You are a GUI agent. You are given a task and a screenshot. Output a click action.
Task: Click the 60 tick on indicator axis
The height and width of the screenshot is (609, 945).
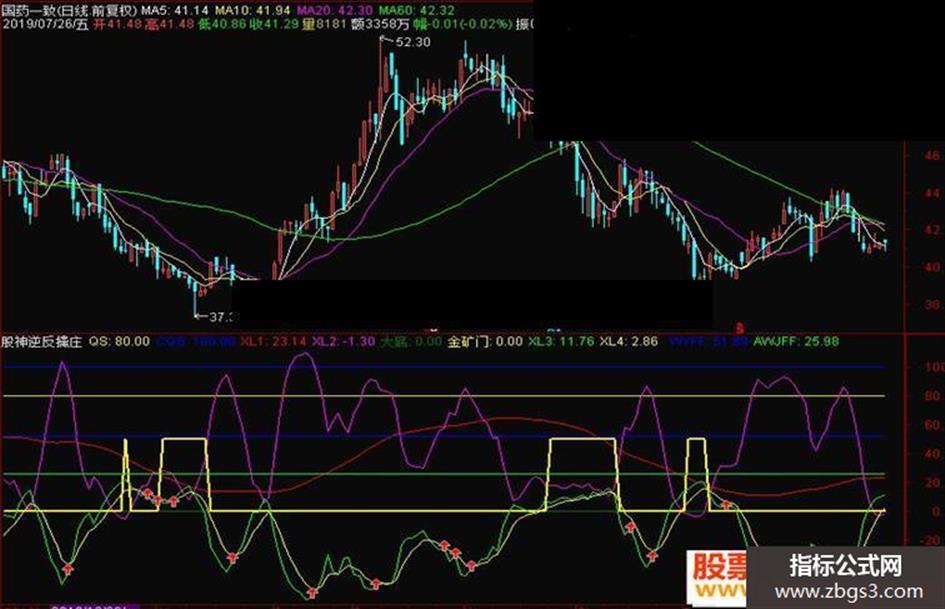coord(931,424)
